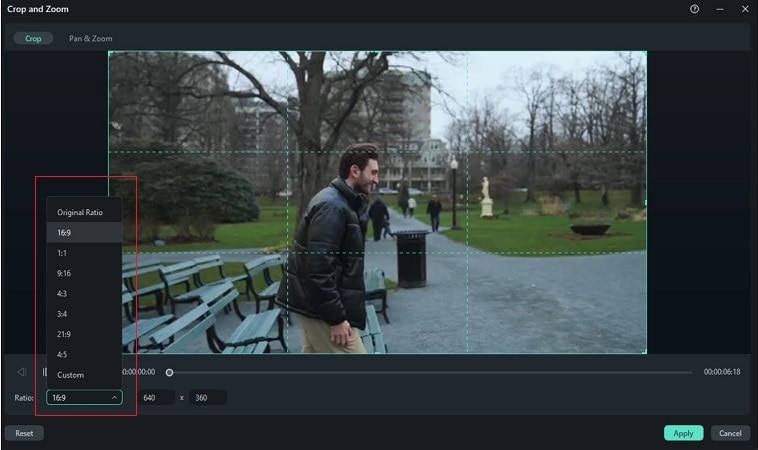Click the timeline playhead handle
This screenshot has width=758, height=450.
click(169, 372)
